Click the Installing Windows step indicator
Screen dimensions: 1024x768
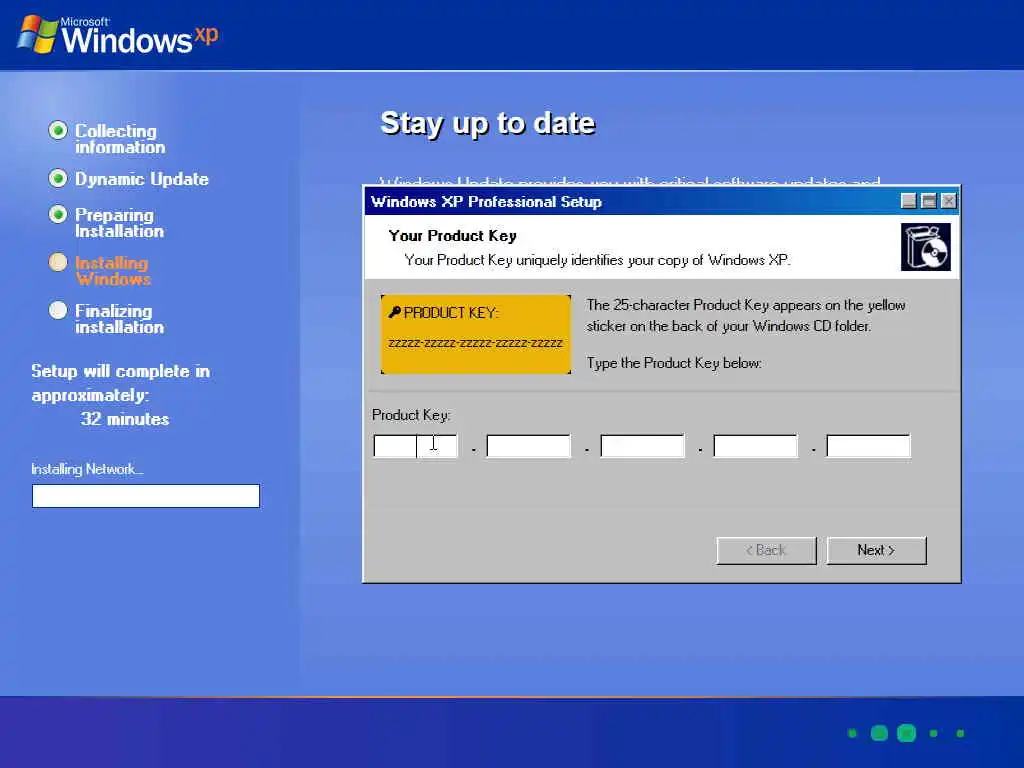point(58,263)
